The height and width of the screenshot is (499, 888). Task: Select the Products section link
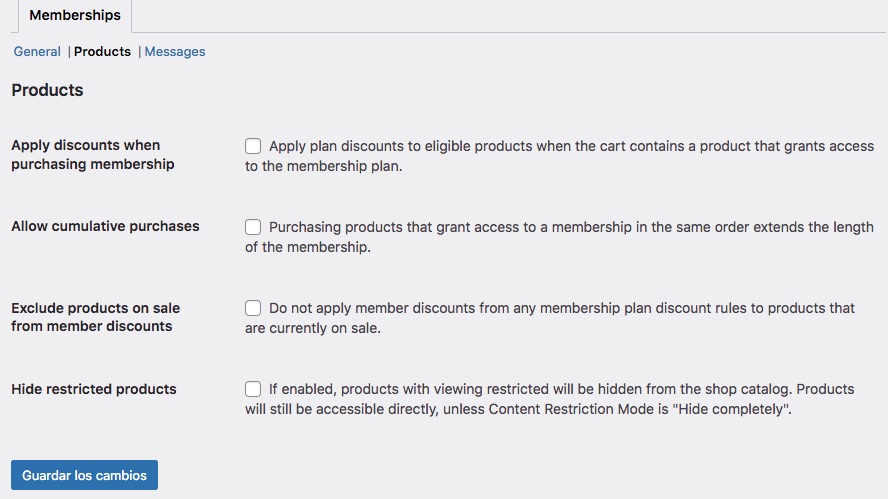pyautogui.click(x=103, y=52)
